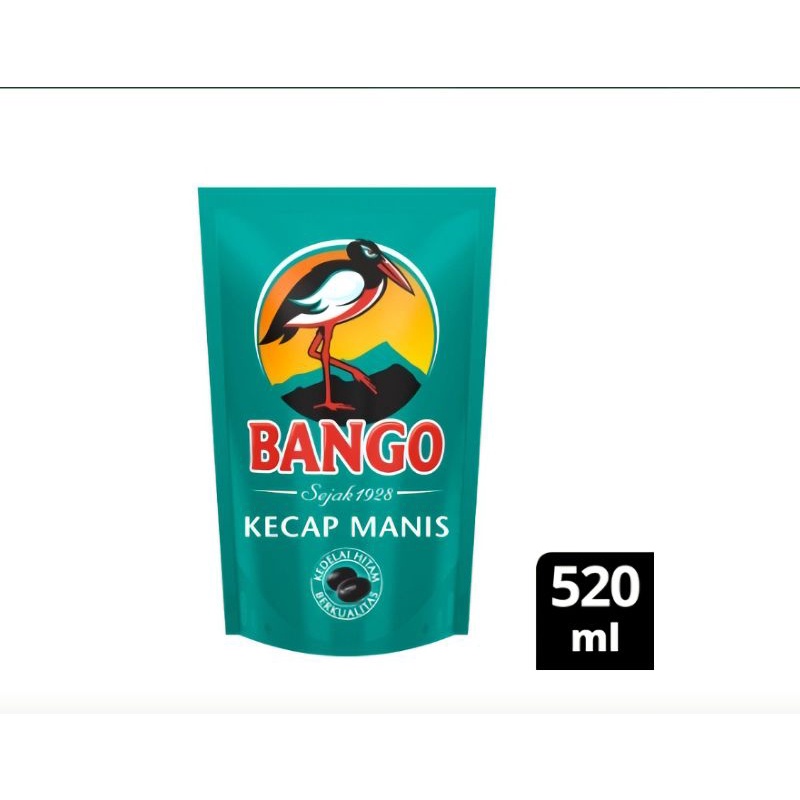Viewport: 800px width, 800px height.
Task: Click the Bango stork logo emblem
Action: tap(346, 327)
